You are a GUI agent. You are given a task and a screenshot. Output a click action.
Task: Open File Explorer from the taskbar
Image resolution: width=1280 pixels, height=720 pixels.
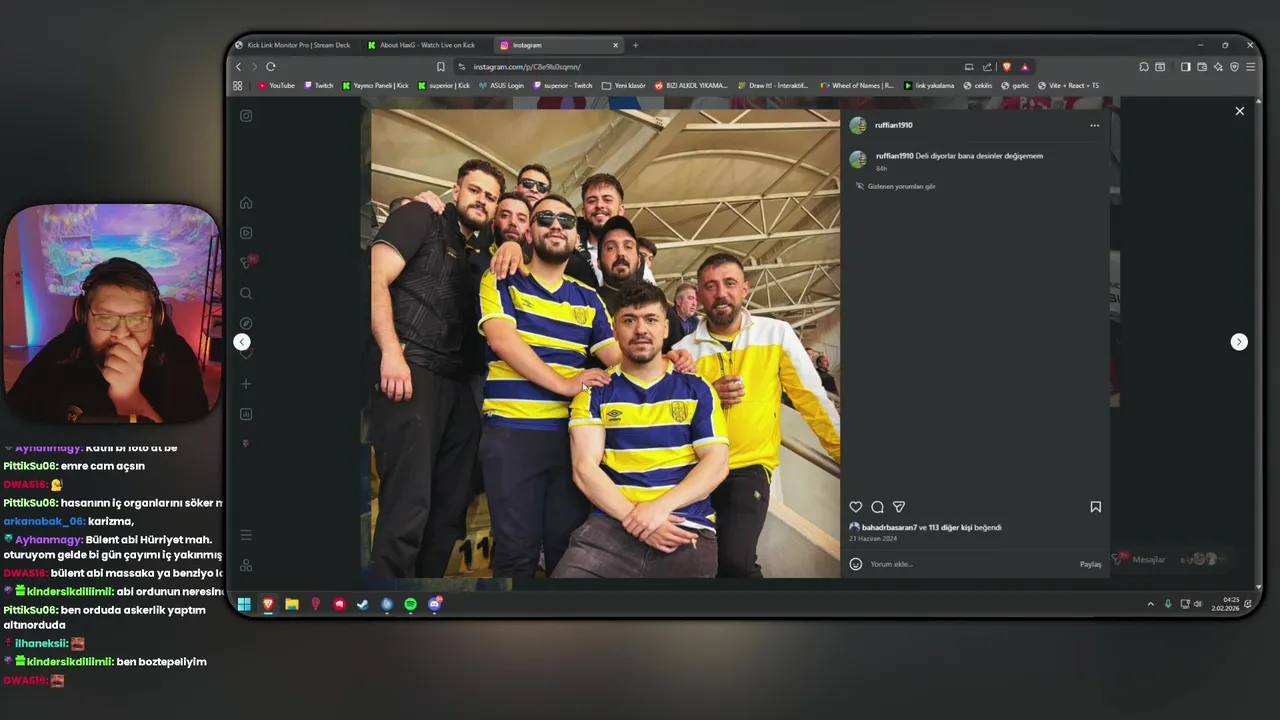(292, 604)
